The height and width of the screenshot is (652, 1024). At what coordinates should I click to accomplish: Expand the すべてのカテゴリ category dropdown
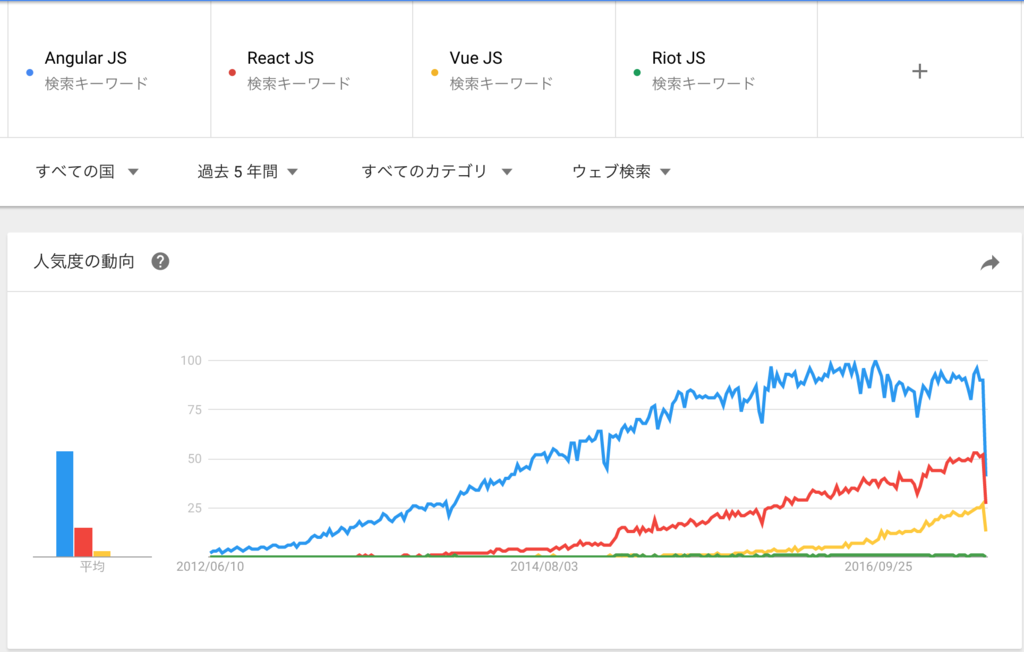(x=437, y=171)
